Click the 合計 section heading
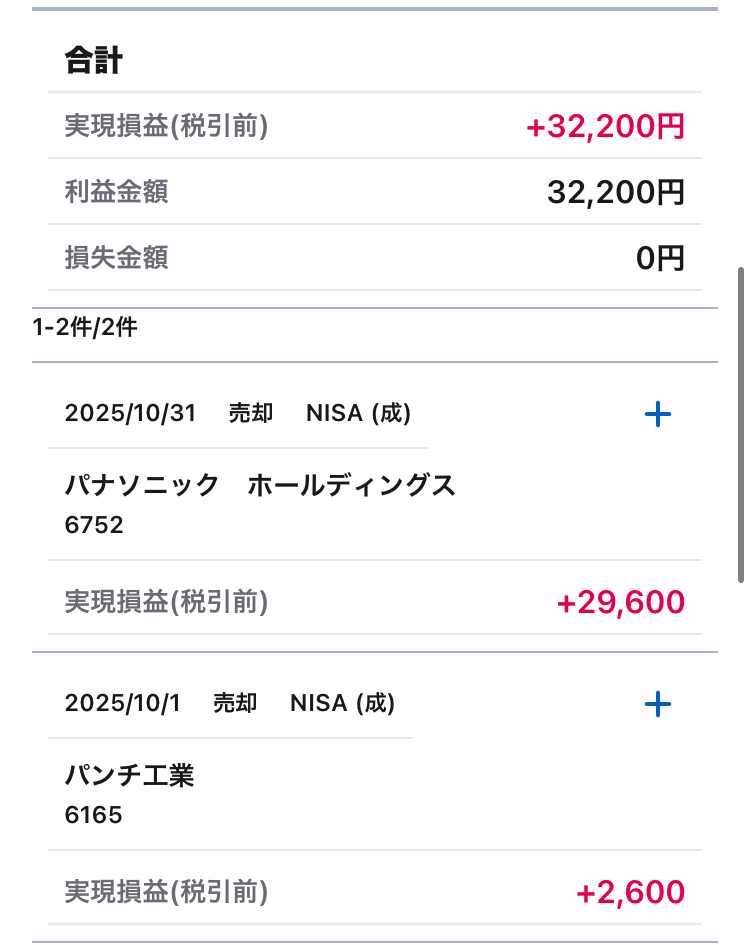The width and height of the screenshot is (750, 945). pos(93,61)
